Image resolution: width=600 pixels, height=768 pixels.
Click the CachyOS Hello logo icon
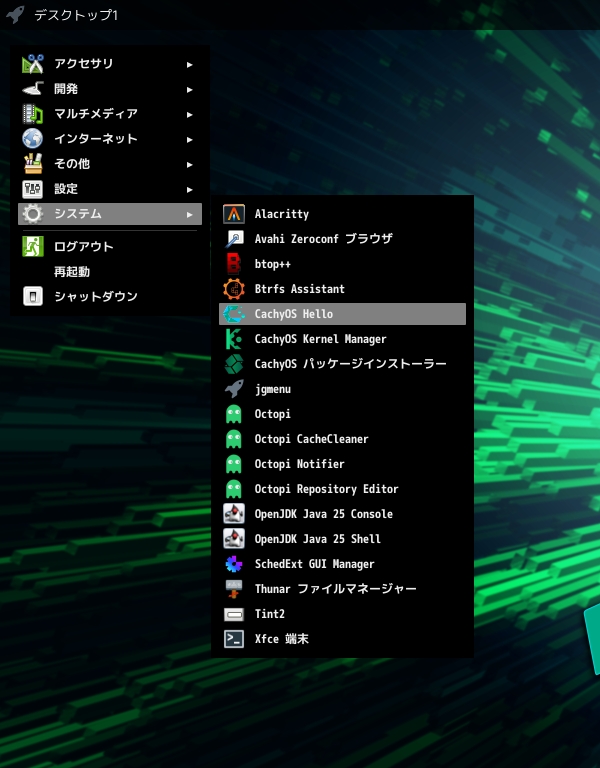(x=234, y=314)
